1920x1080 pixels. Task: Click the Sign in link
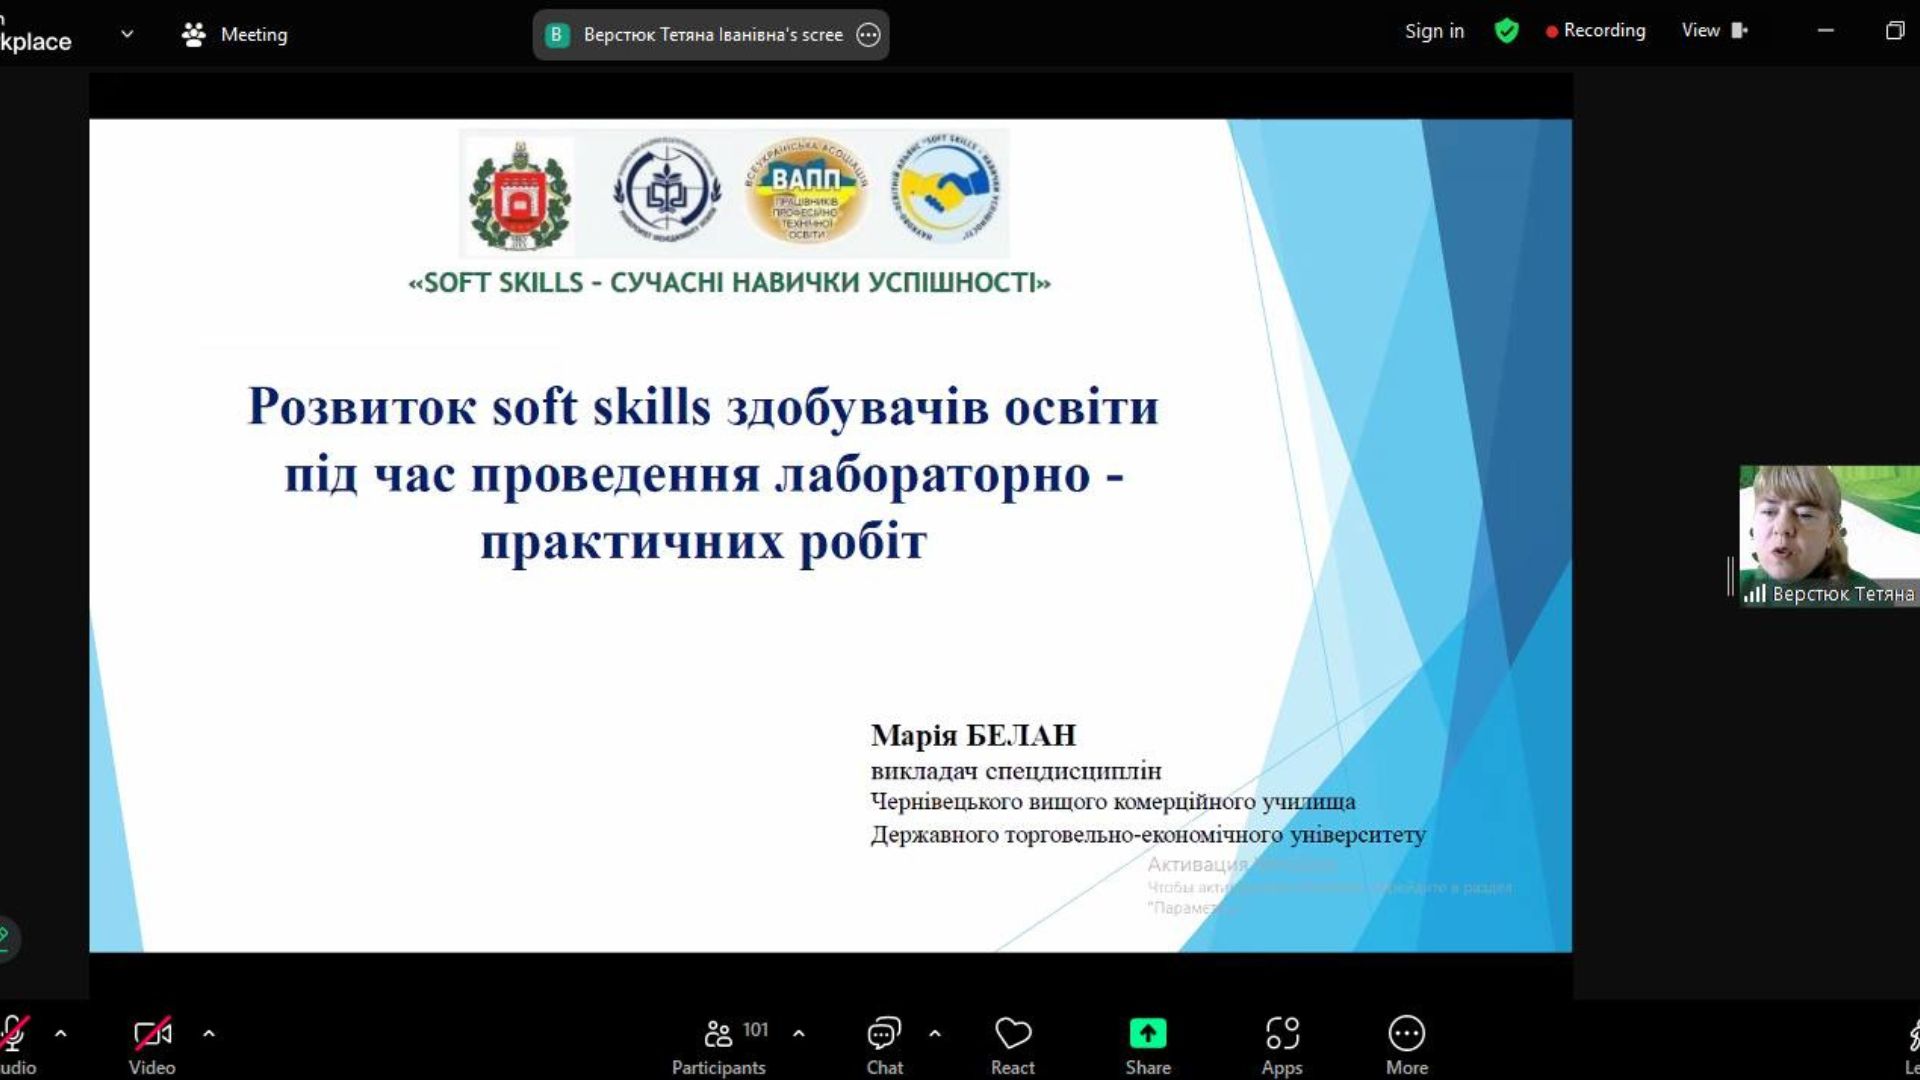click(x=1433, y=31)
